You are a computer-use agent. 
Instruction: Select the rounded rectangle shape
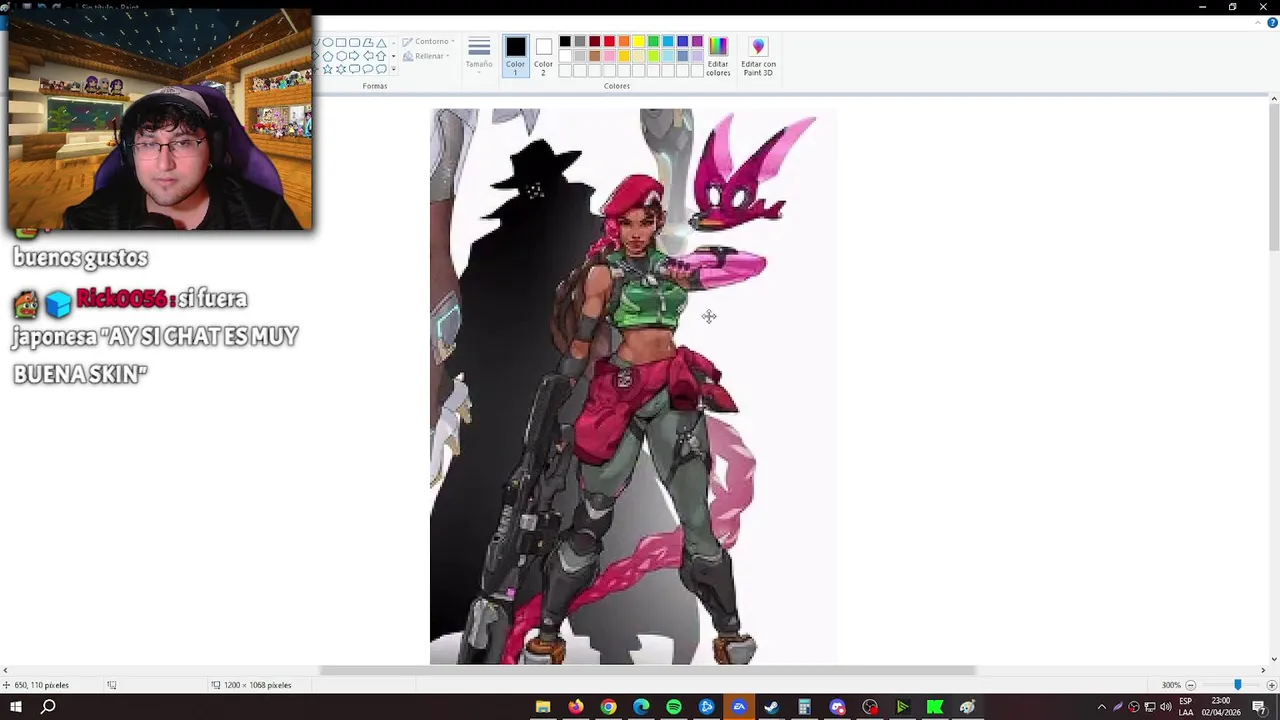tap(354, 42)
